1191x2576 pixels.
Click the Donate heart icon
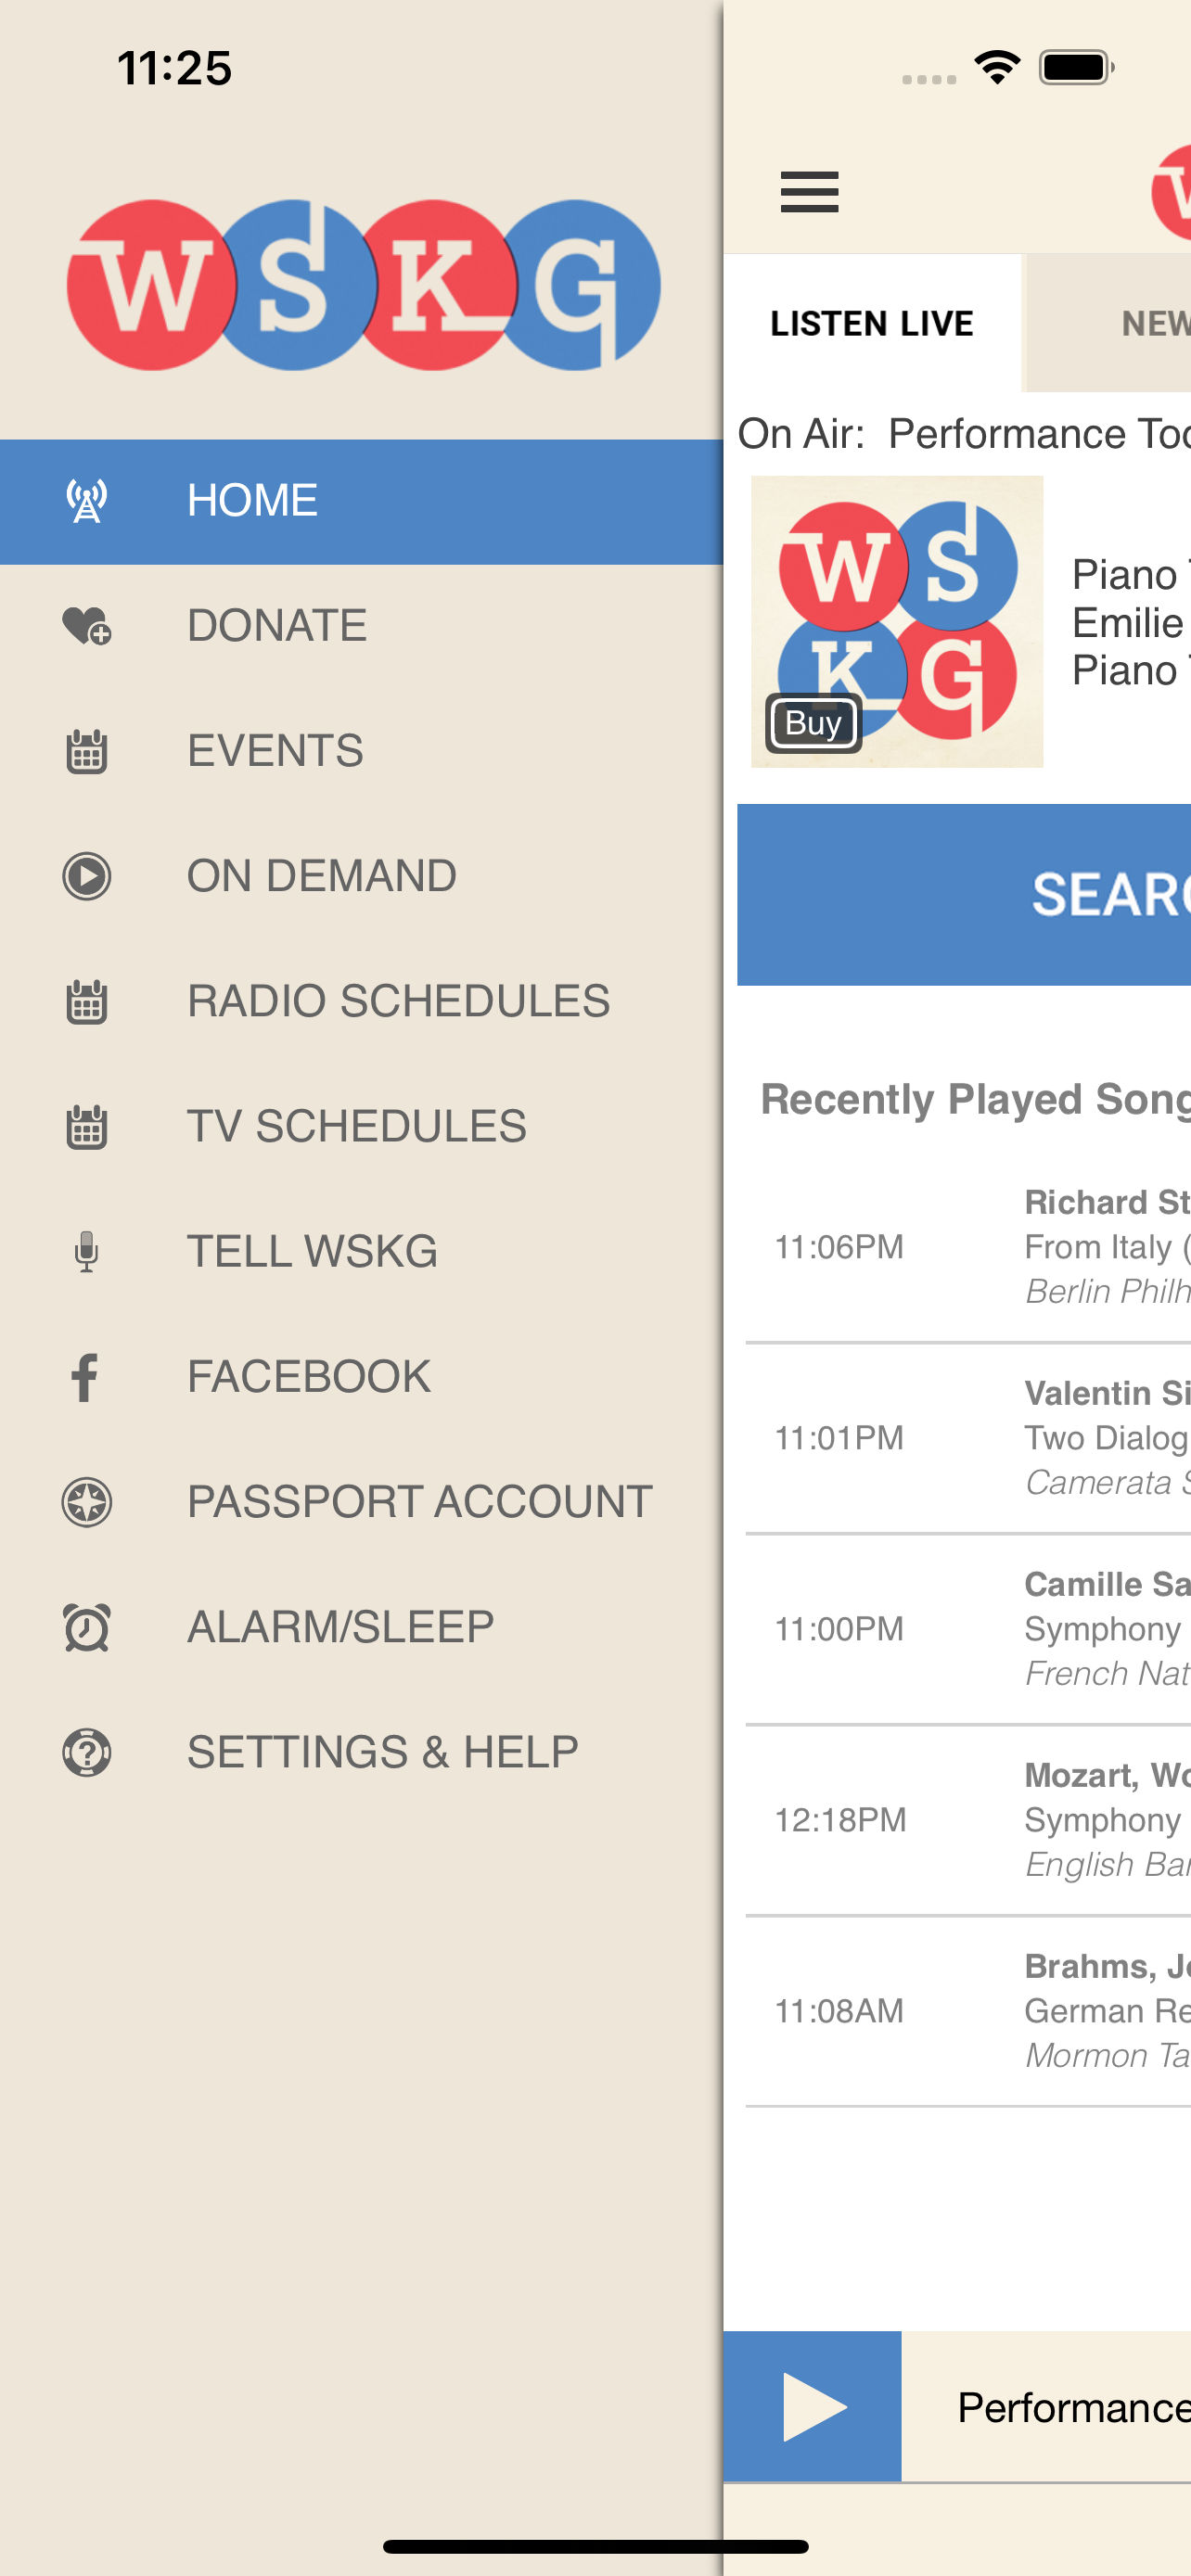(86, 625)
